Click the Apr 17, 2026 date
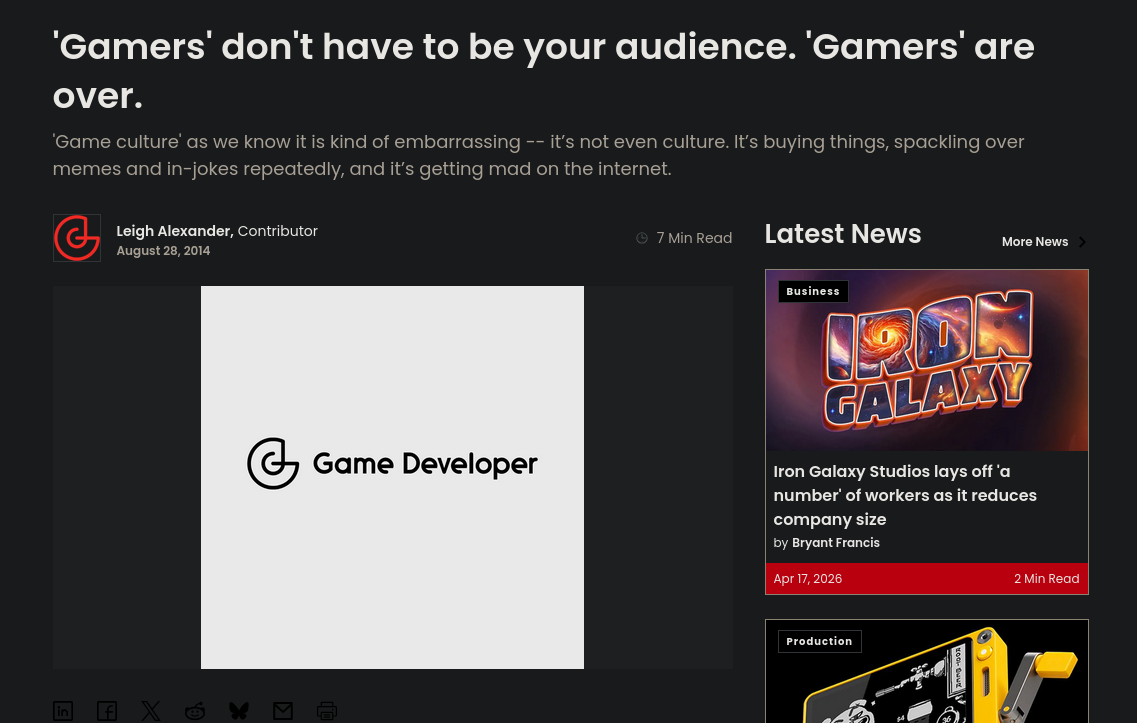 pyautogui.click(x=808, y=579)
